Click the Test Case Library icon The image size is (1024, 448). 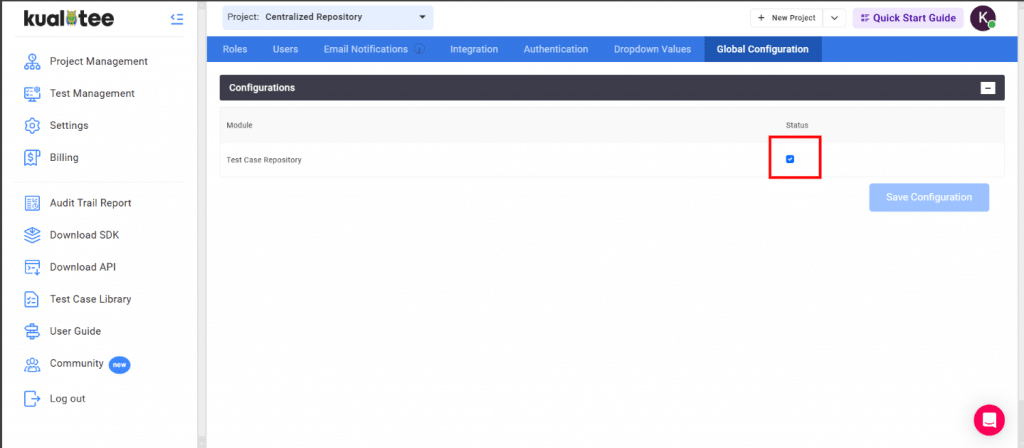click(32, 299)
